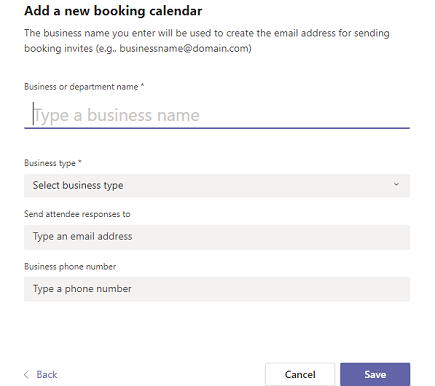This screenshot has height=386, width=435.
Task: Click the 'Type an email address' field
Action: (217, 237)
